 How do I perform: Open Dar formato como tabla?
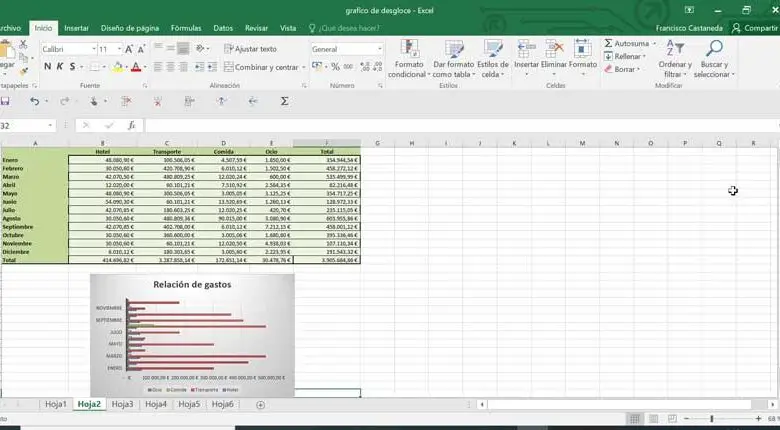point(453,58)
